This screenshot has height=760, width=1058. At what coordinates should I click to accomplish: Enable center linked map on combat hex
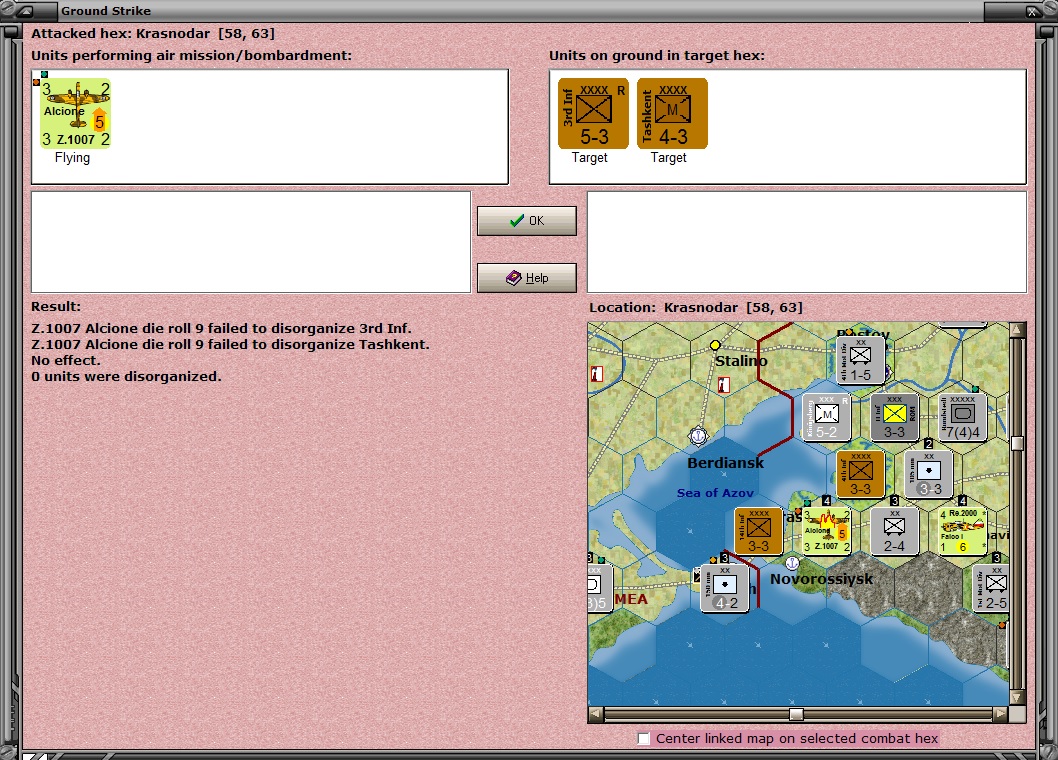pyautogui.click(x=644, y=738)
